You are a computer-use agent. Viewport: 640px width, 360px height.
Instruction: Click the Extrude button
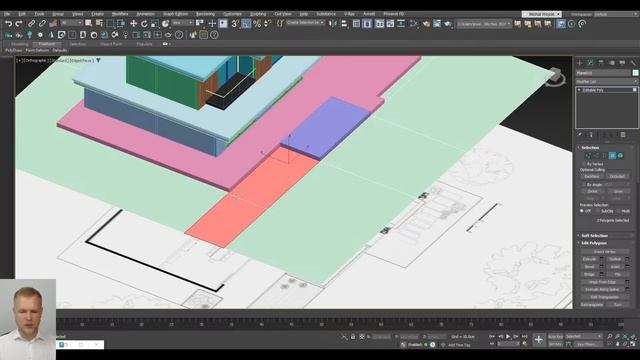[589, 259]
